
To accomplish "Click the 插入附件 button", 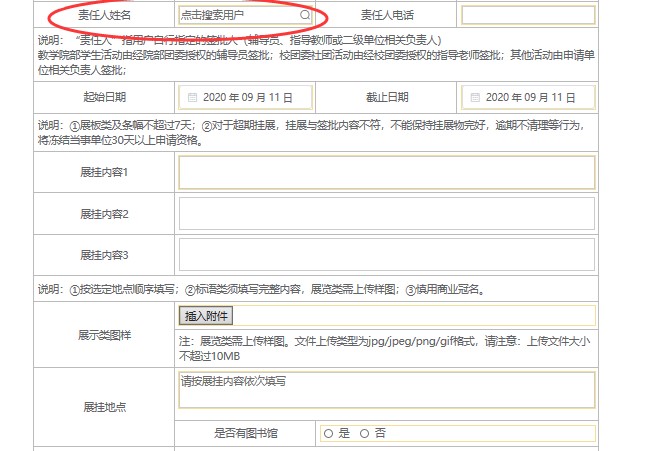I will 205,316.
